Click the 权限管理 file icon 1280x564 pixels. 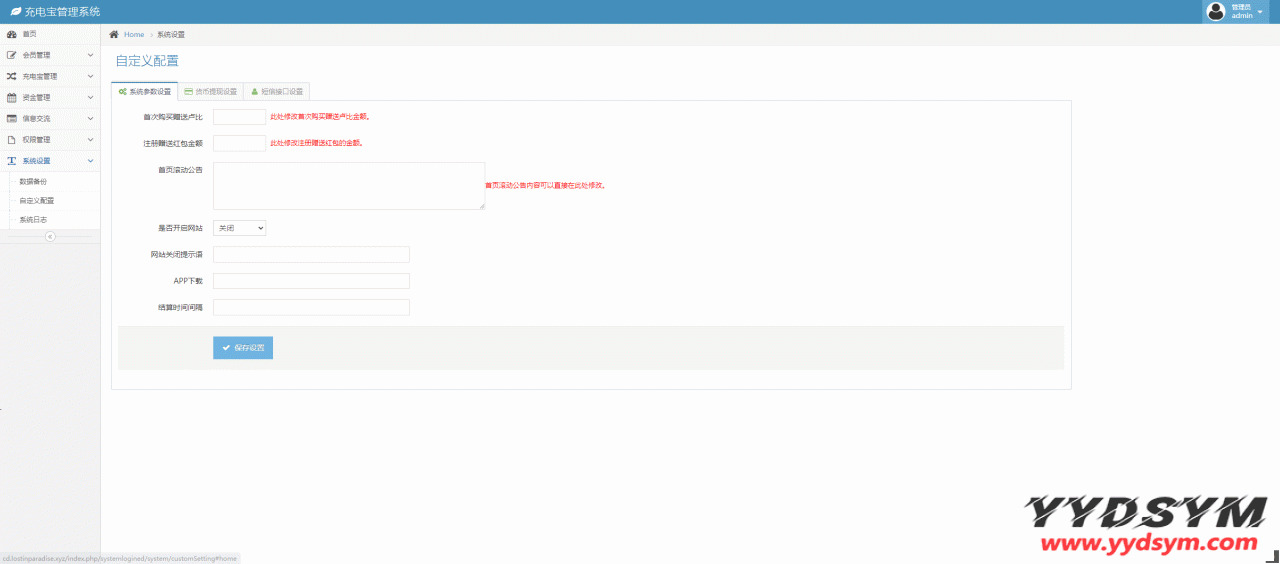point(12,139)
